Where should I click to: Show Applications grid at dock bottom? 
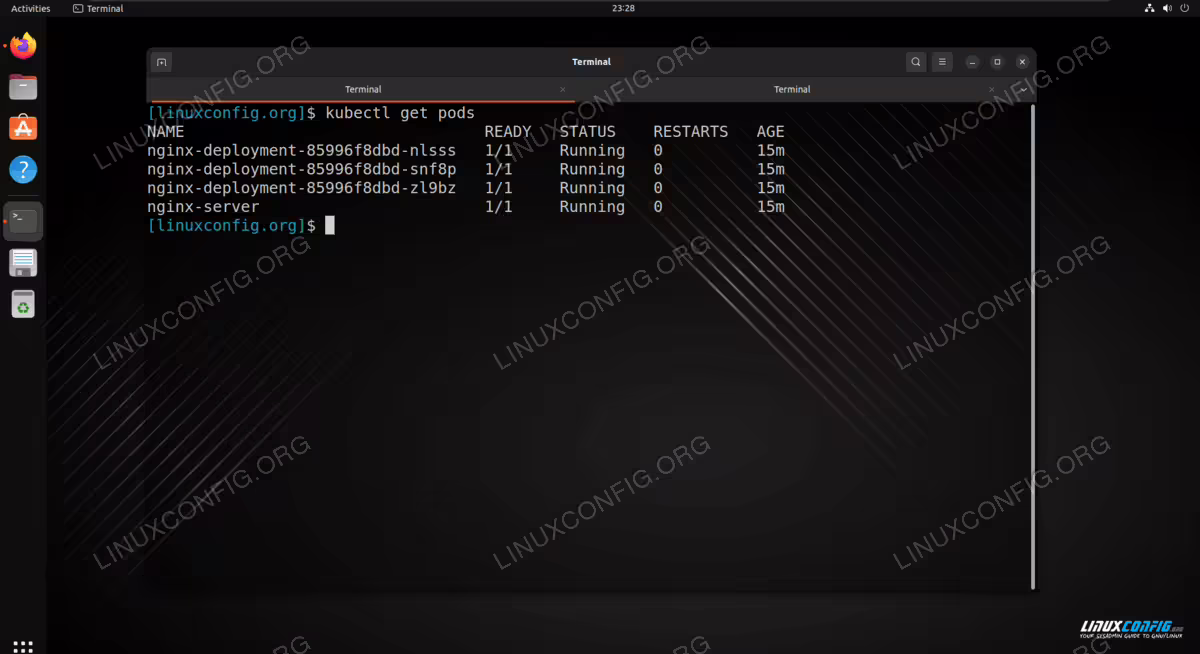(23, 647)
